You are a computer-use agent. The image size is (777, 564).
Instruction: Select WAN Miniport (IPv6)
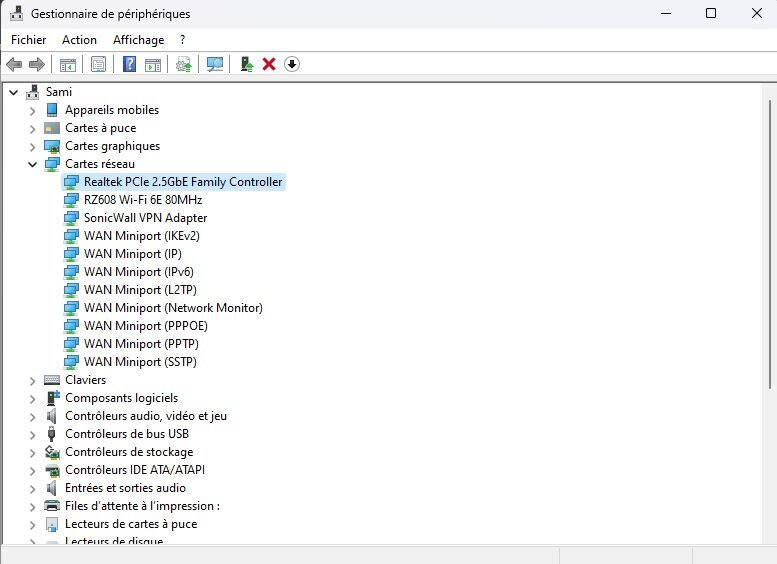139,272
